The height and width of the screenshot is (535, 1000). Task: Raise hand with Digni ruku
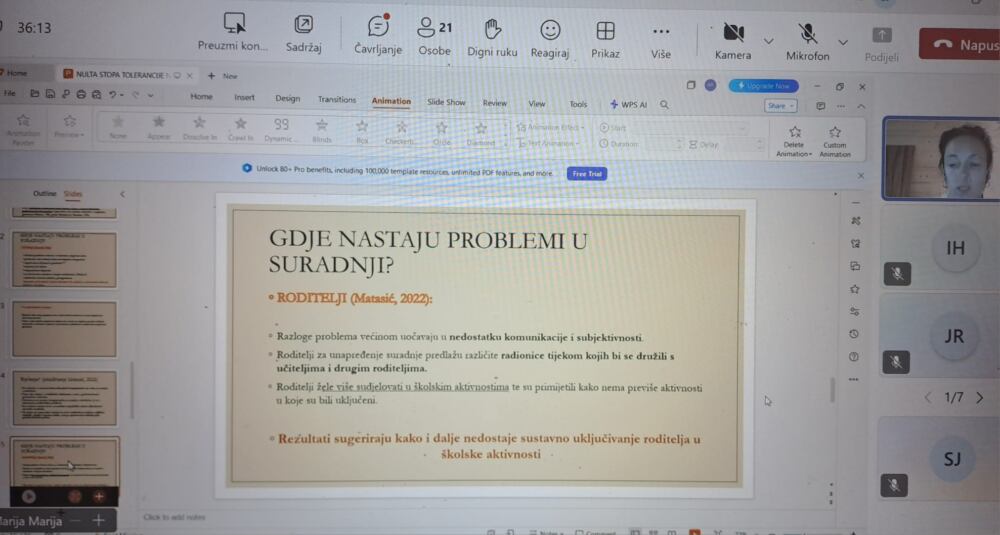tap(491, 29)
